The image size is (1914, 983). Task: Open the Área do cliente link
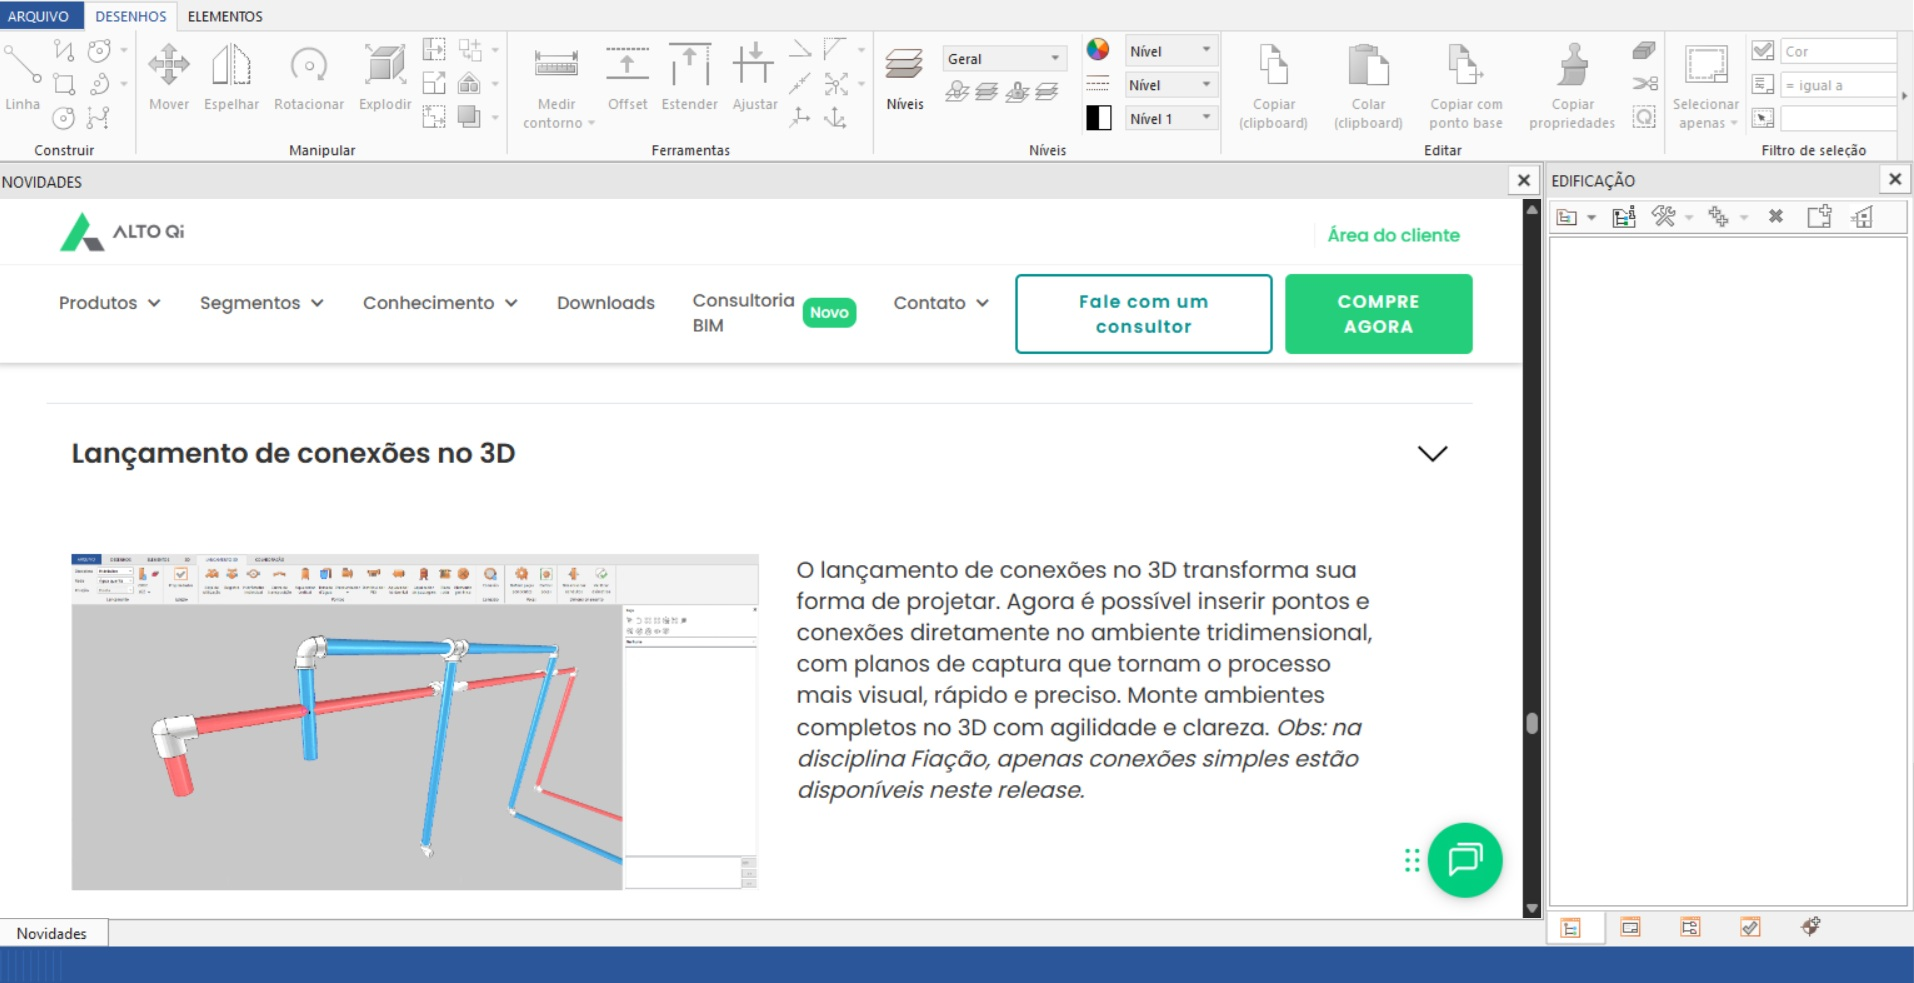pyautogui.click(x=1393, y=235)
